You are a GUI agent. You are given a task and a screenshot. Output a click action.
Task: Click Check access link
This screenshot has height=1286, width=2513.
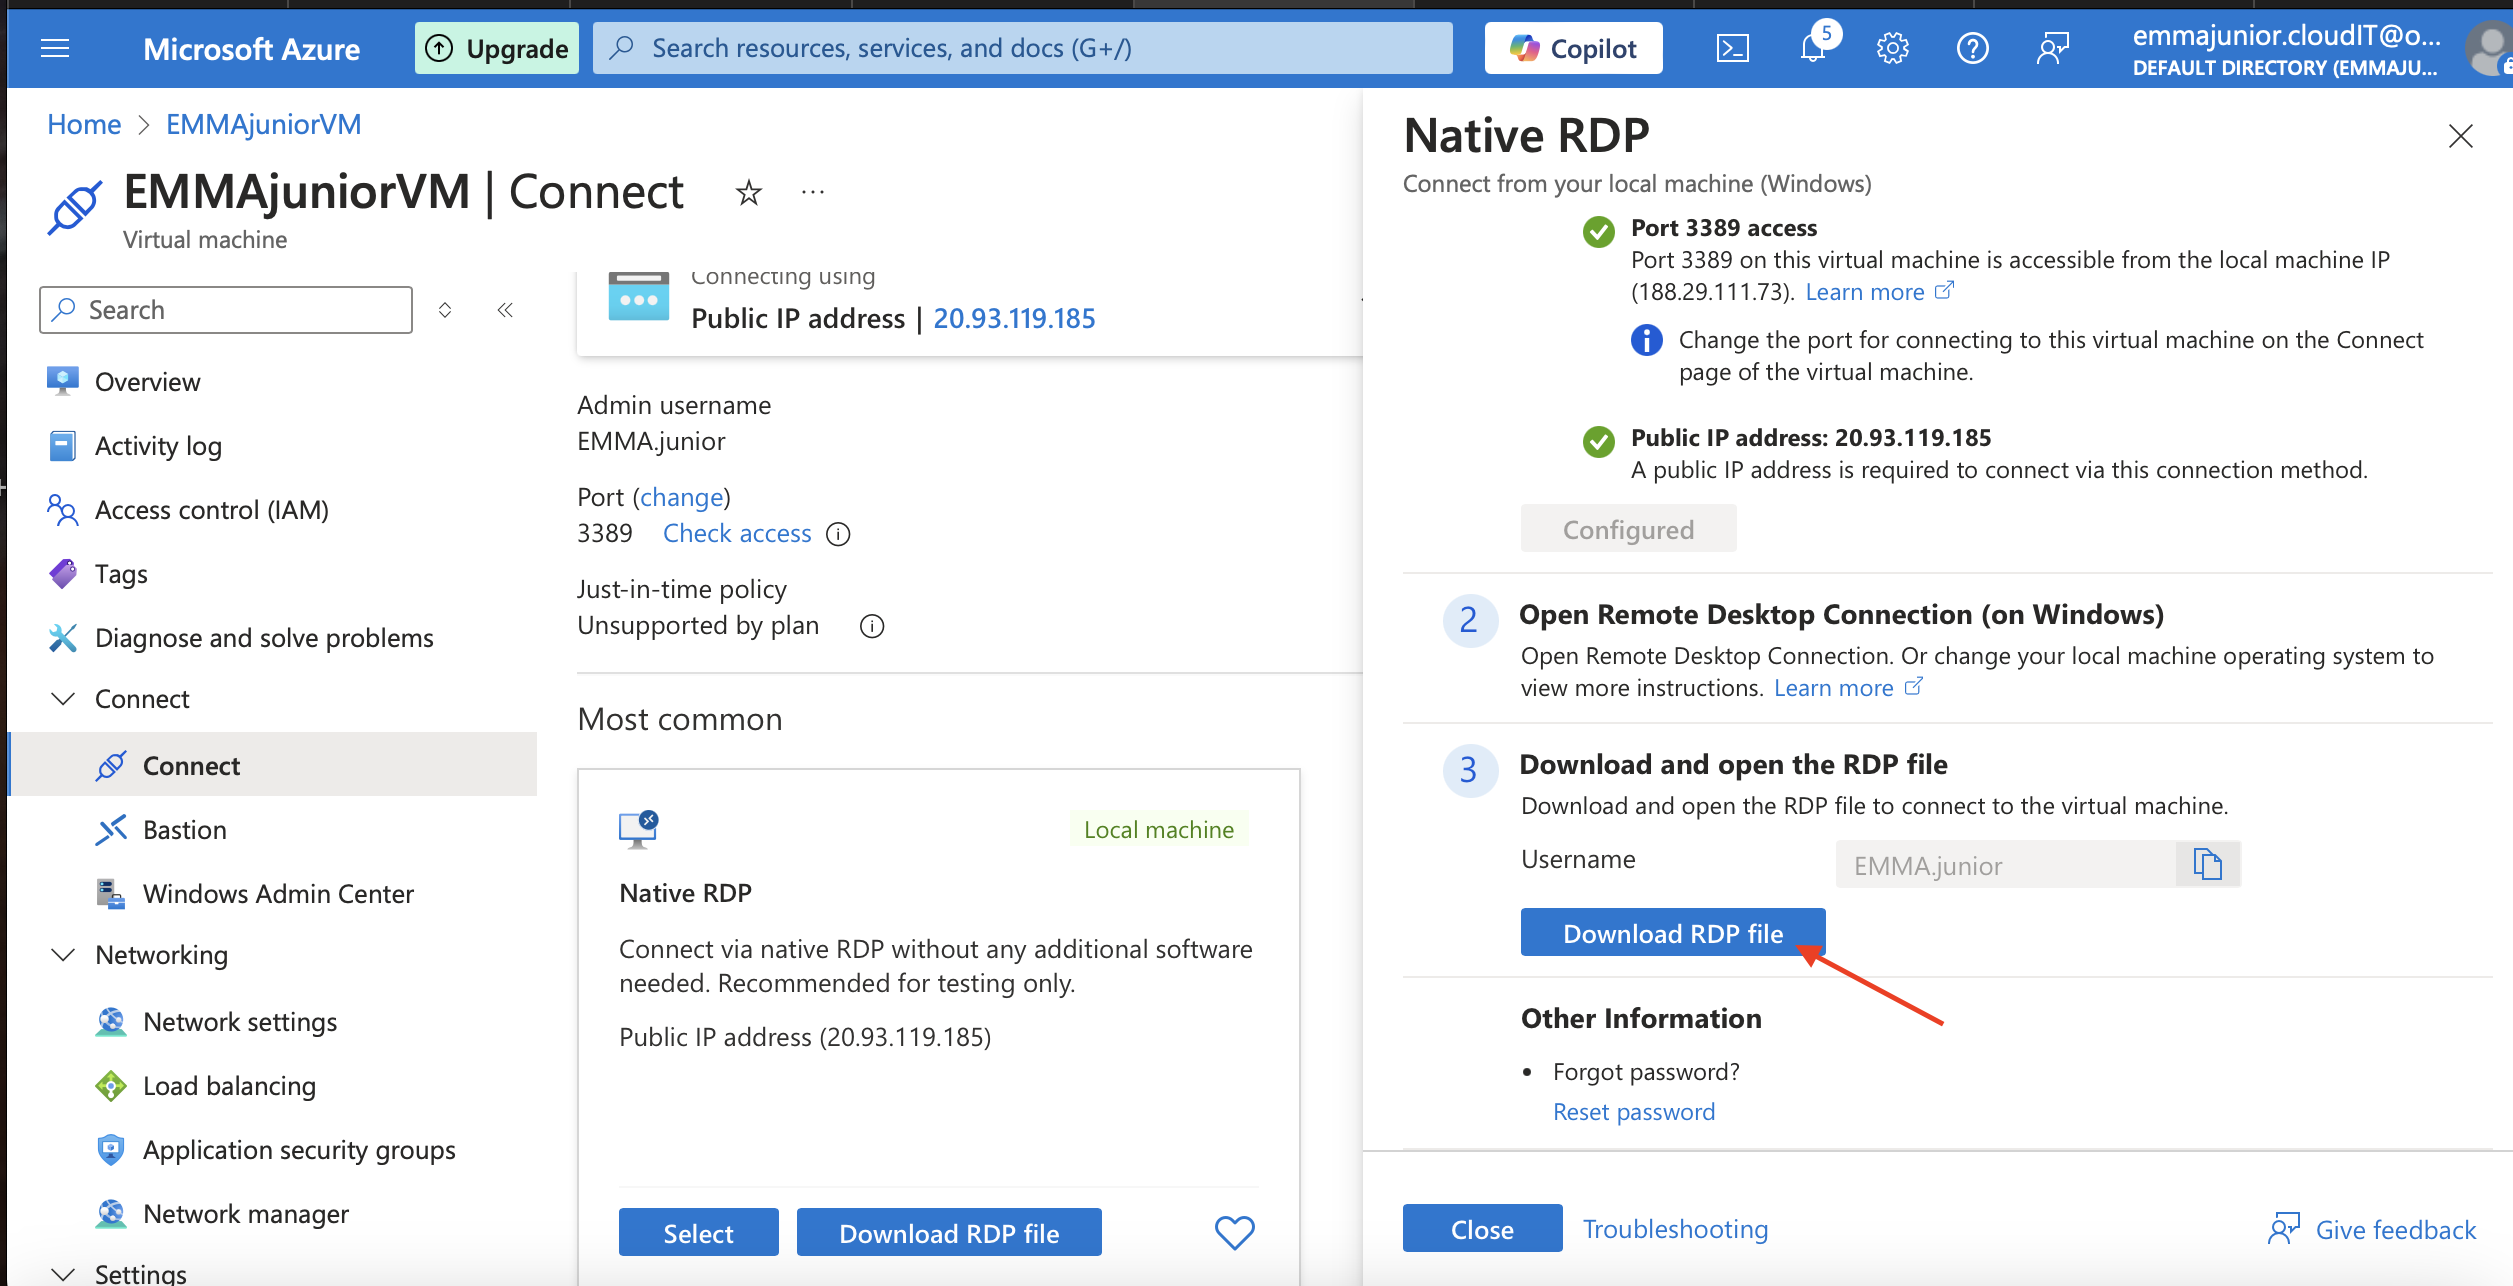[x=737, y=534]
